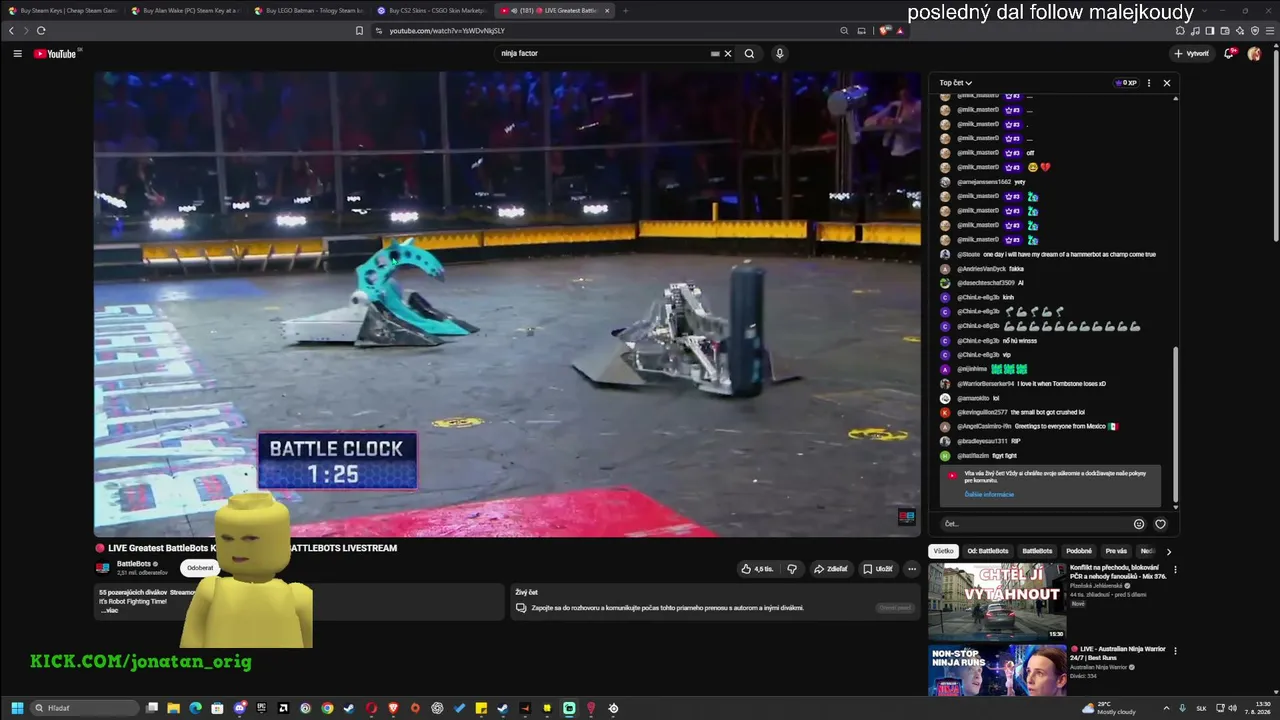Click into the YouTube search field
Screen dimensions: 1280x720
pyautogui.click(x=602, y=54)
